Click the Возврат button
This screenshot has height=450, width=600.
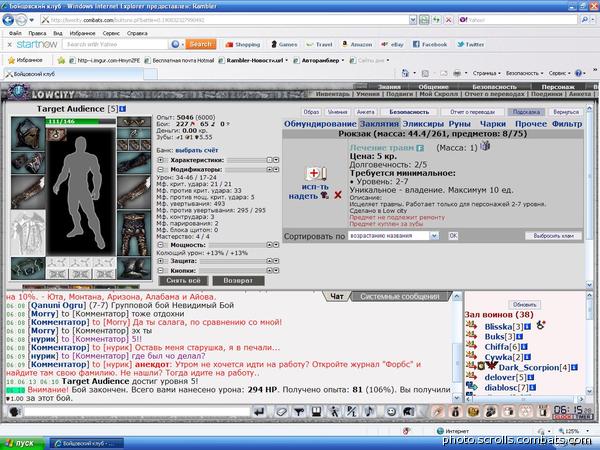click(238, 280)
